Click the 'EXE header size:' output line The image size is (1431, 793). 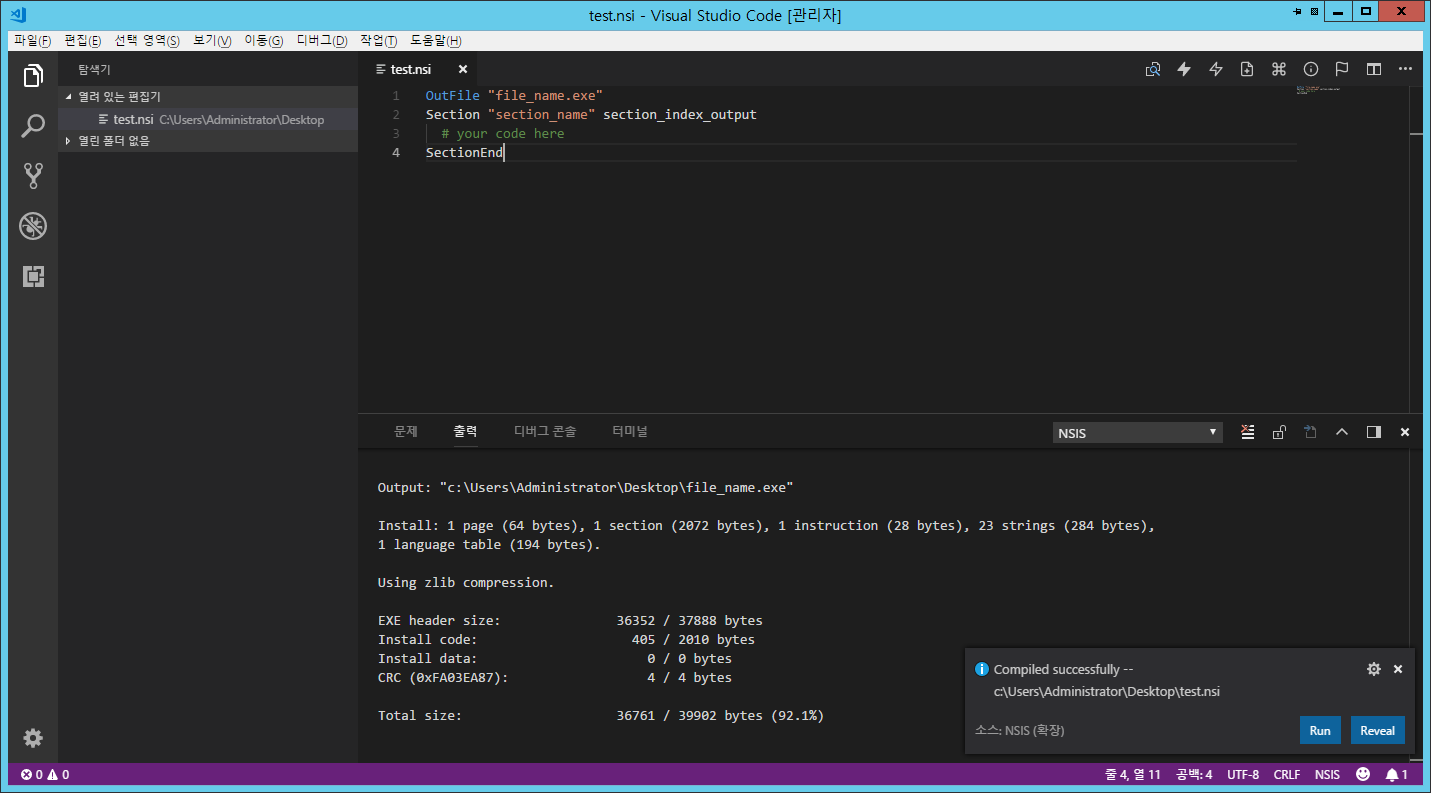pyautogui.click(x=570, y=620)
